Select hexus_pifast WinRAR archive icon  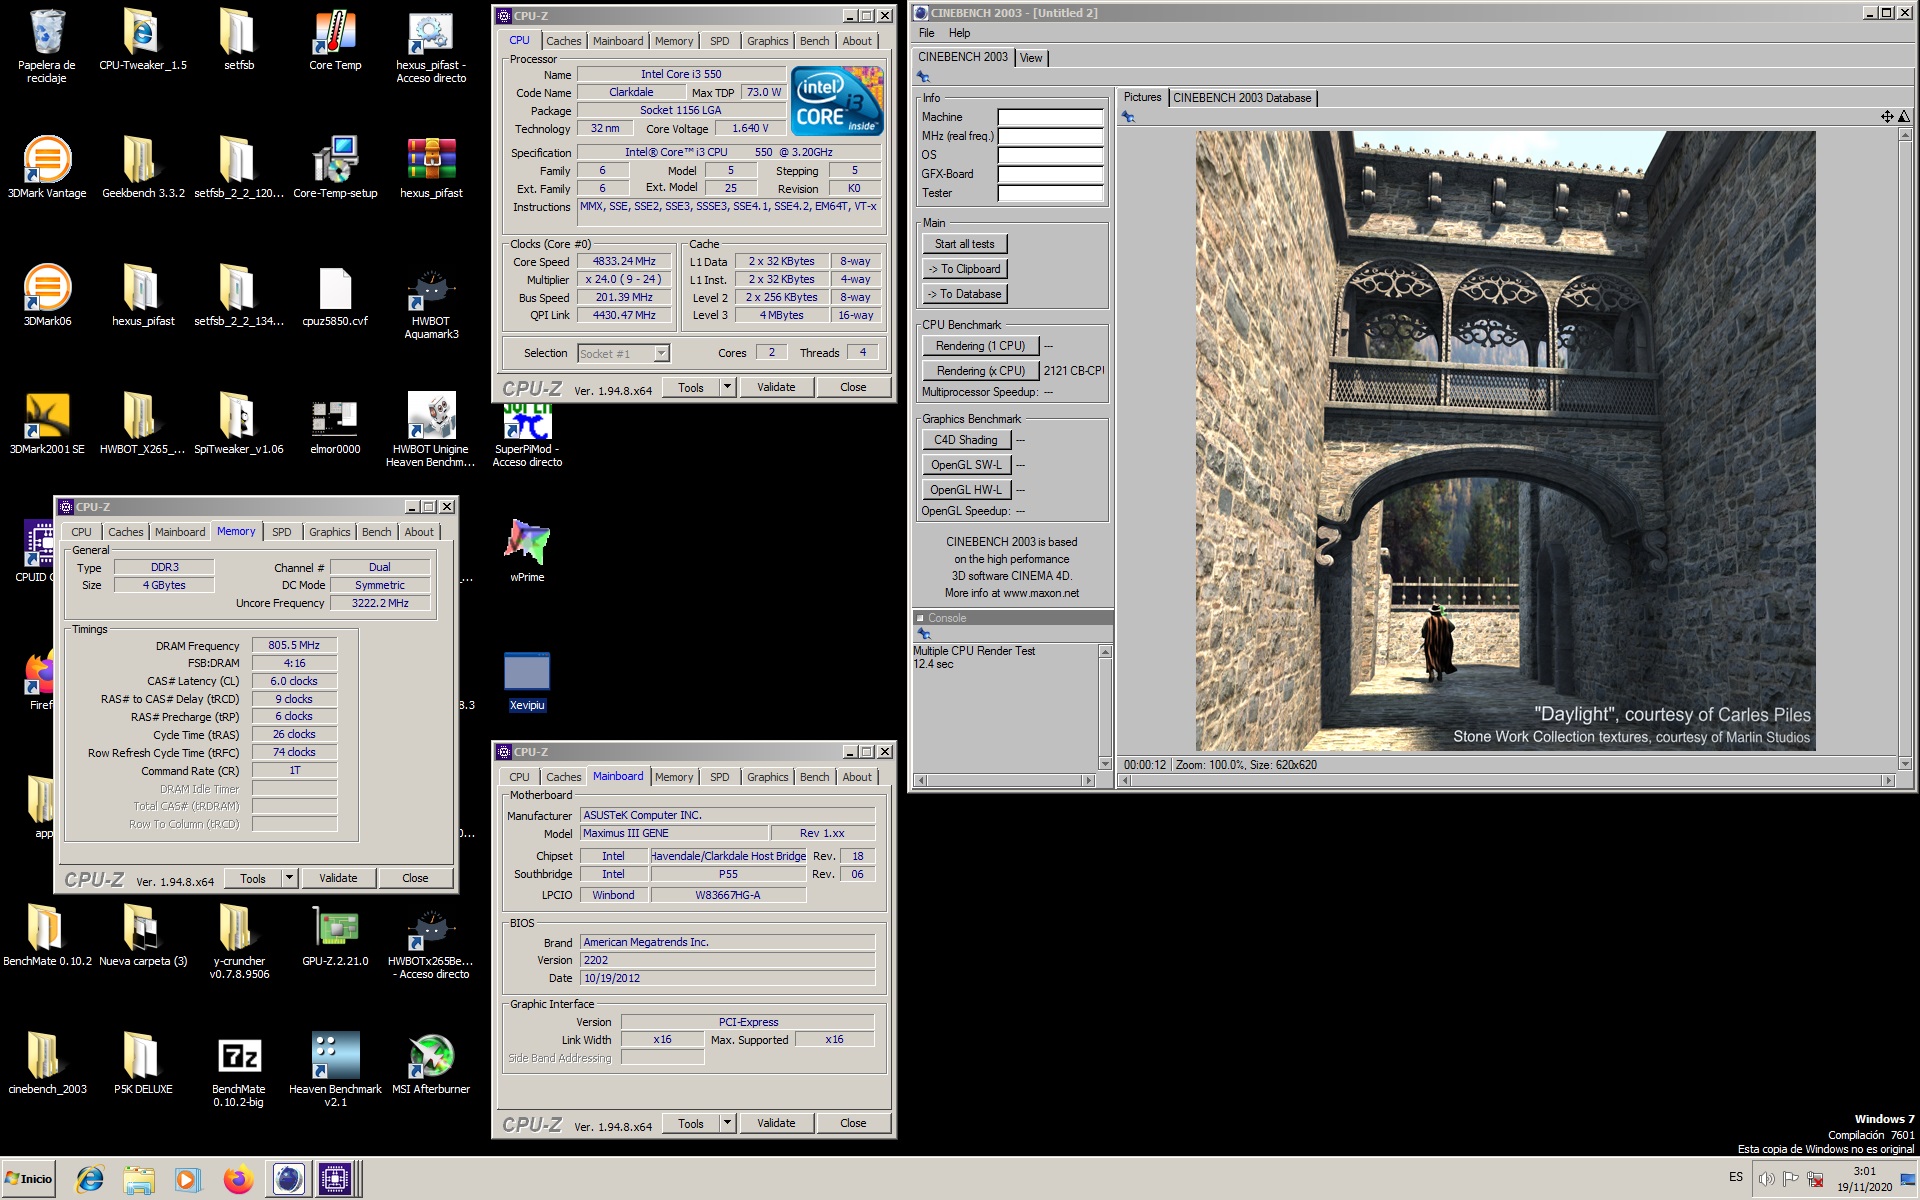(431, 167)
